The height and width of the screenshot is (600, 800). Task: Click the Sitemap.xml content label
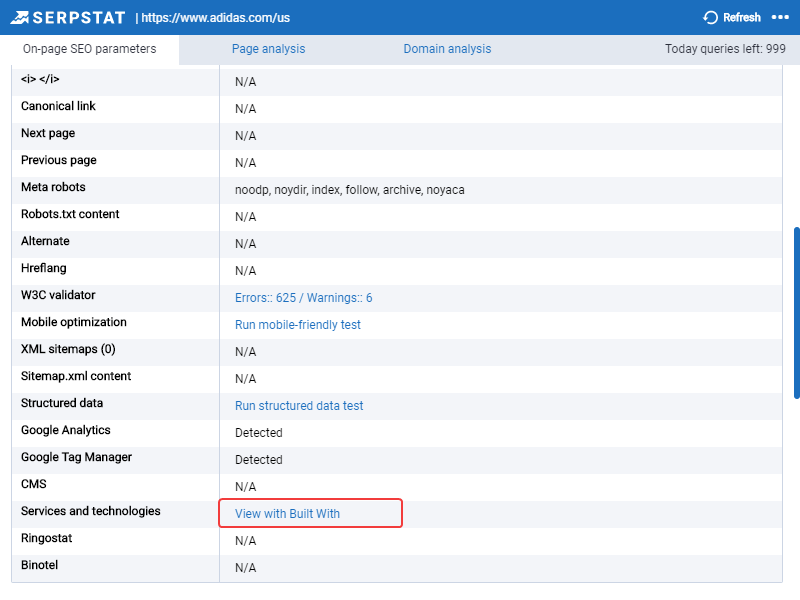pos(76,377)
